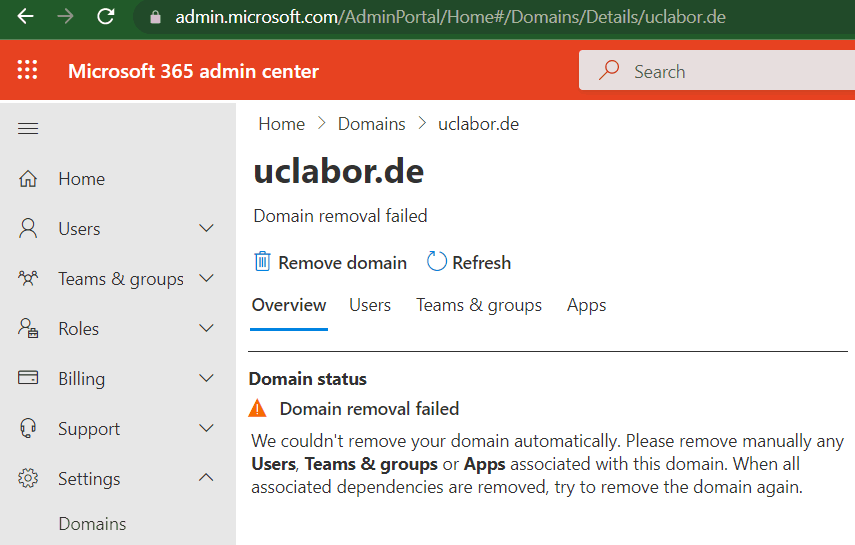
Task: Click the Settings gear icon in sidebar
Action: point(28,478)
